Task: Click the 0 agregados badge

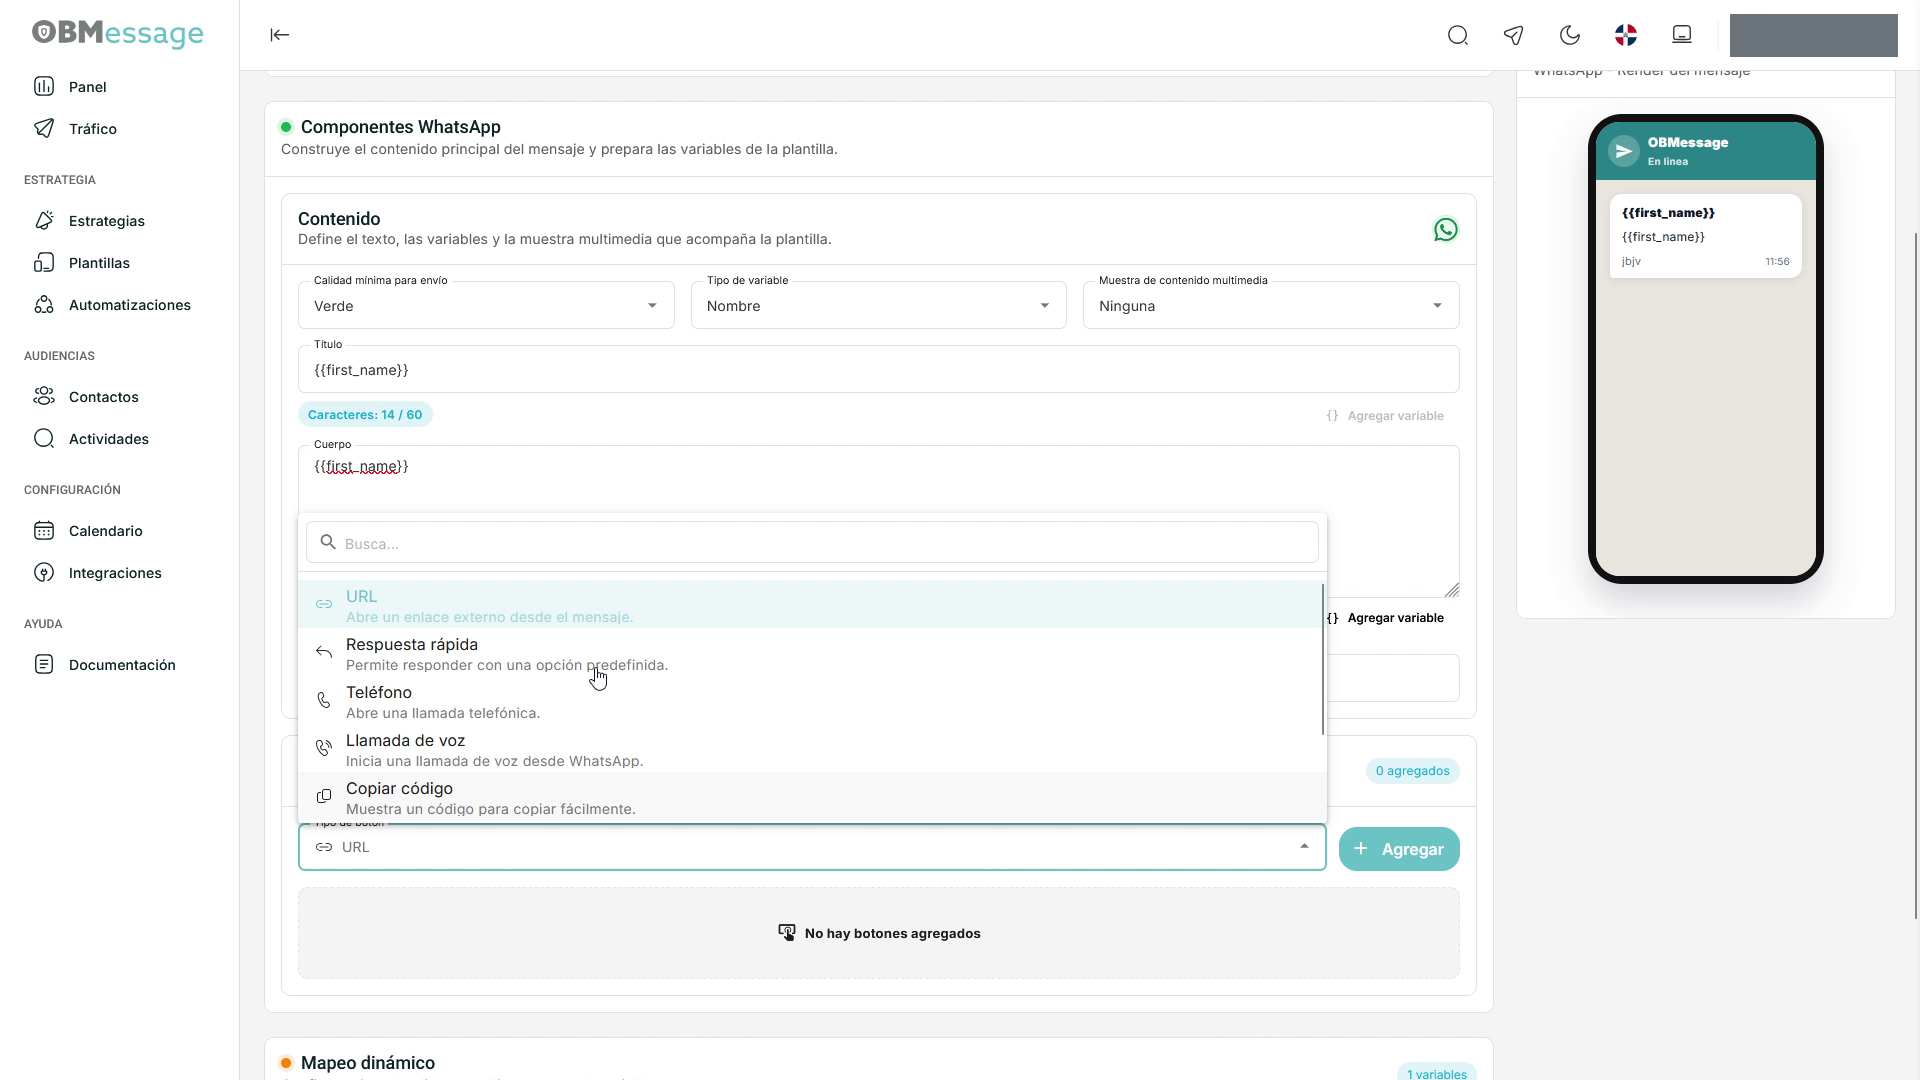Action: click(1412, 771)
